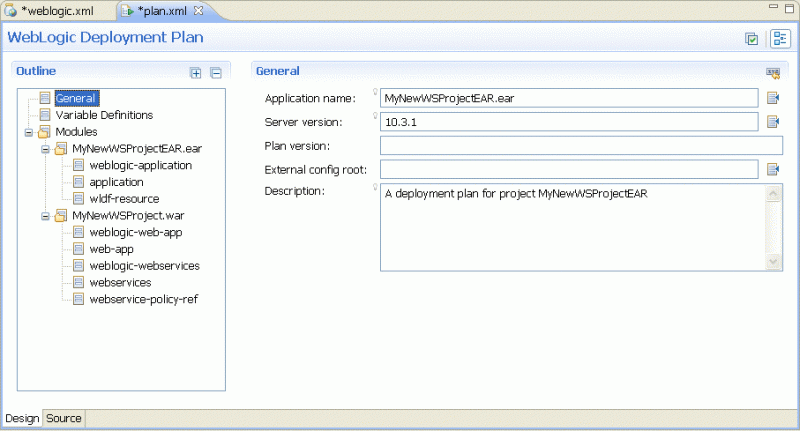
Task: Click the MyNewWSProject.war folder icon
Action: [x=61, y=215]
